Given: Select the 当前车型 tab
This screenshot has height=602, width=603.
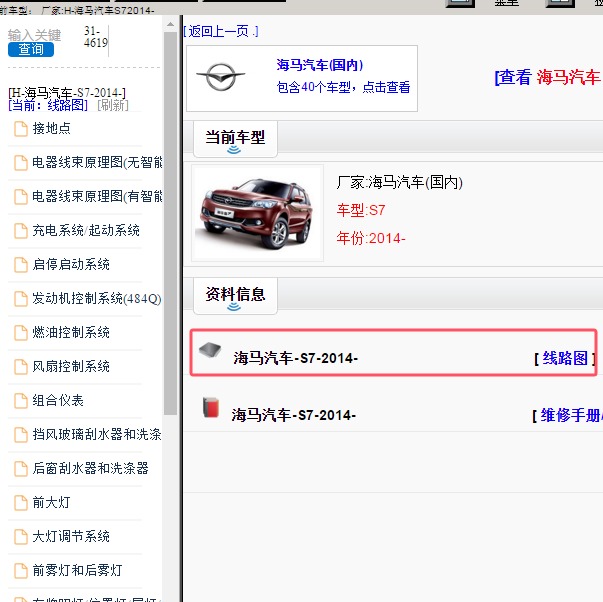Looking at the screenshot, I should pos(235,139).
